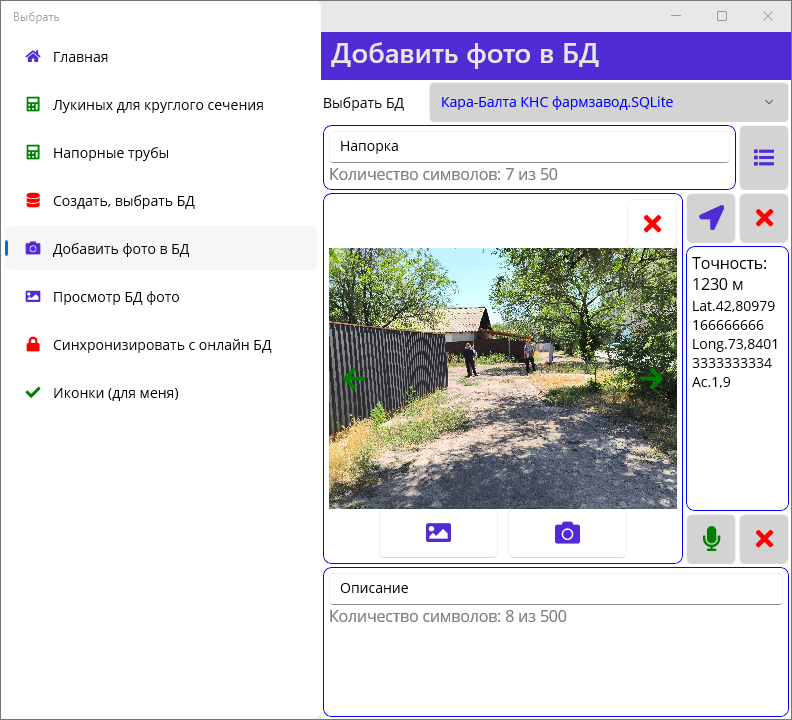Clear coordinates with red X beside navigation arrow
792x720 pixels.
tap(764, 218)
